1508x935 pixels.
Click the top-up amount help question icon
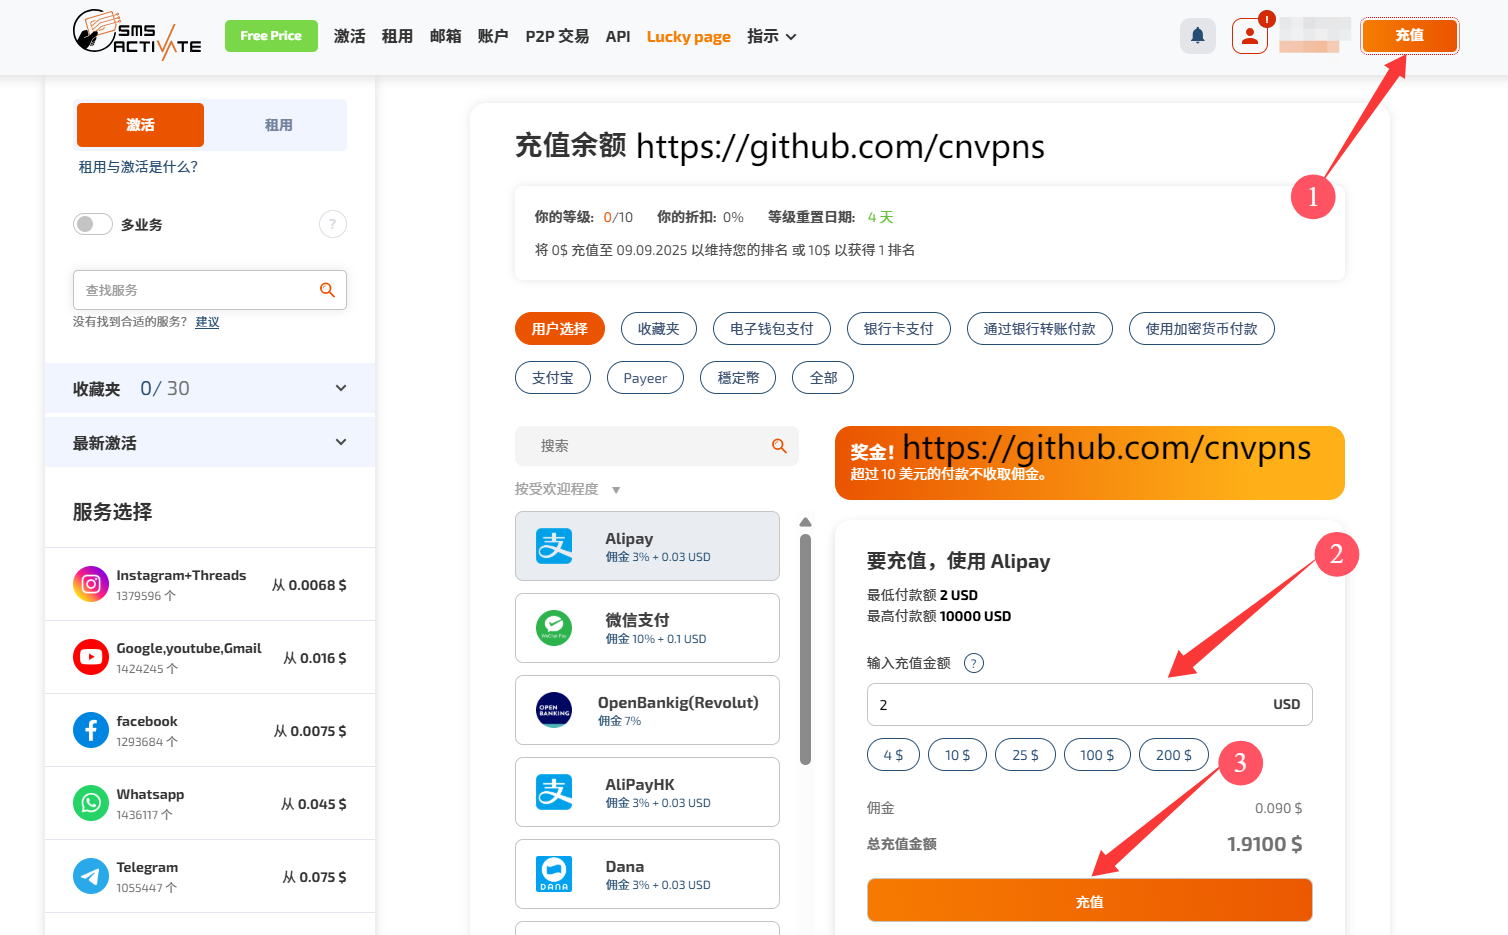tap(974, 663)
